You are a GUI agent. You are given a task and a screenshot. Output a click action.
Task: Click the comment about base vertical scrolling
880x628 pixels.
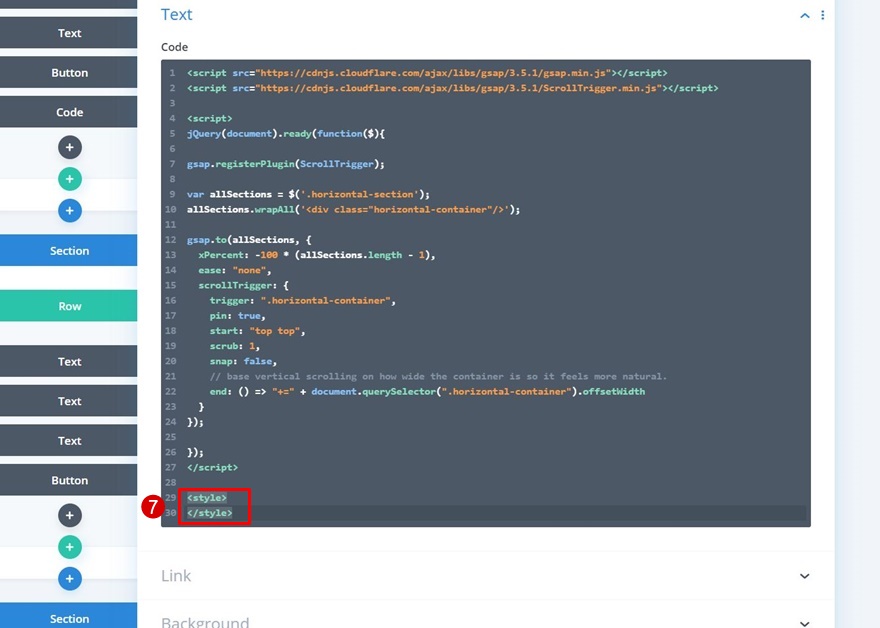pyautogui.click(x=438, y=376)
